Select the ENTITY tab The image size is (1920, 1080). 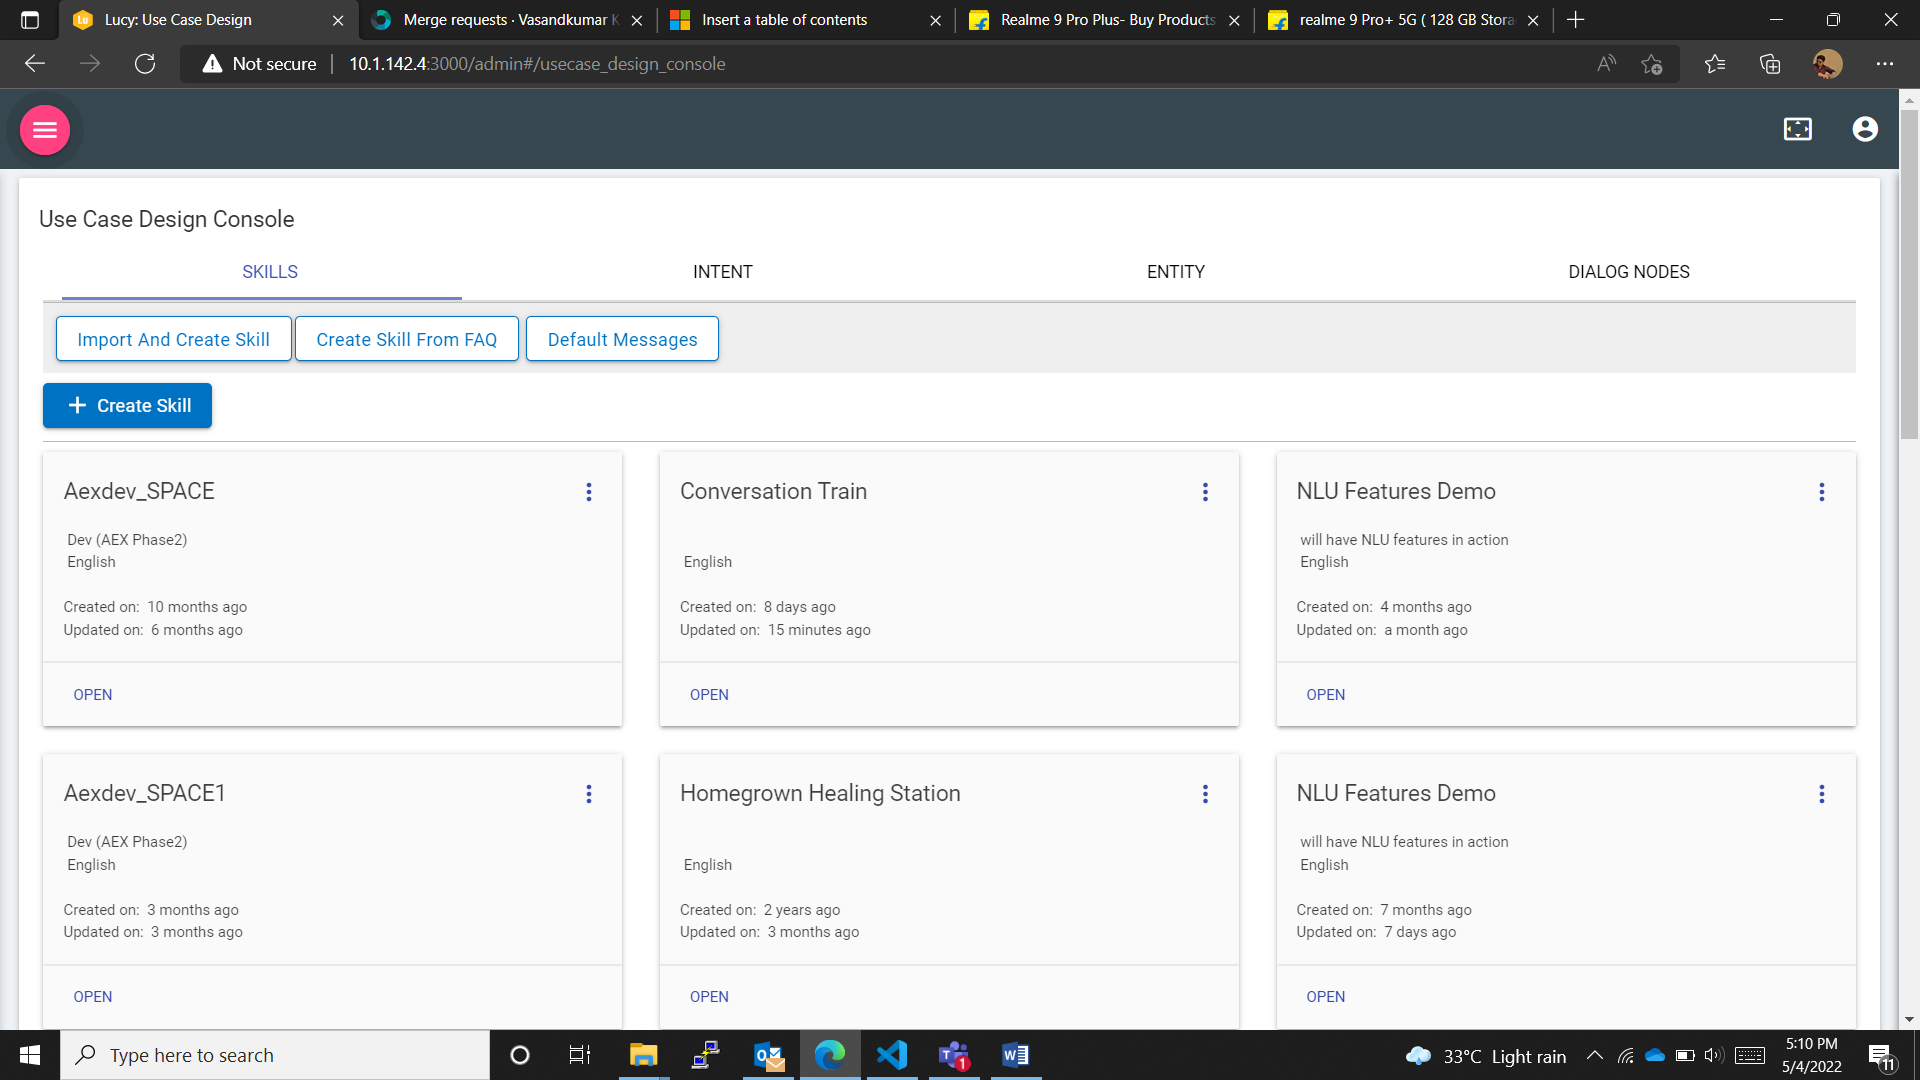click(x=1175, y=272)
